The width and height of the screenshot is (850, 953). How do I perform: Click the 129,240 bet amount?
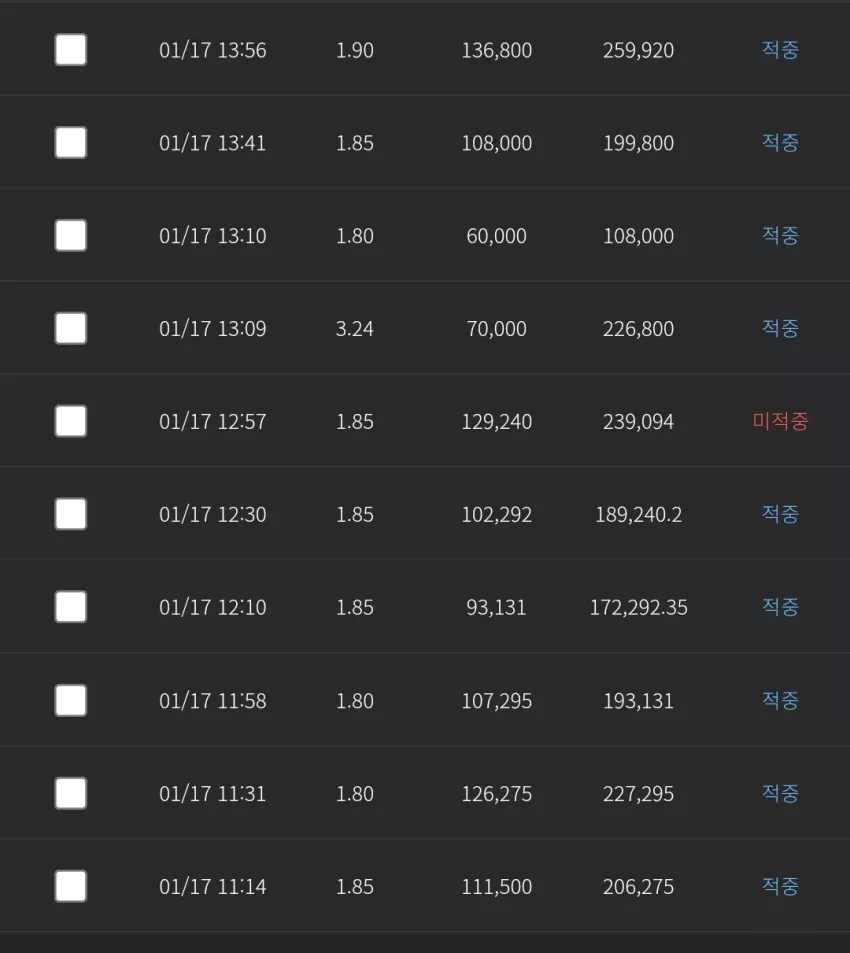click(x=496, y=422)
